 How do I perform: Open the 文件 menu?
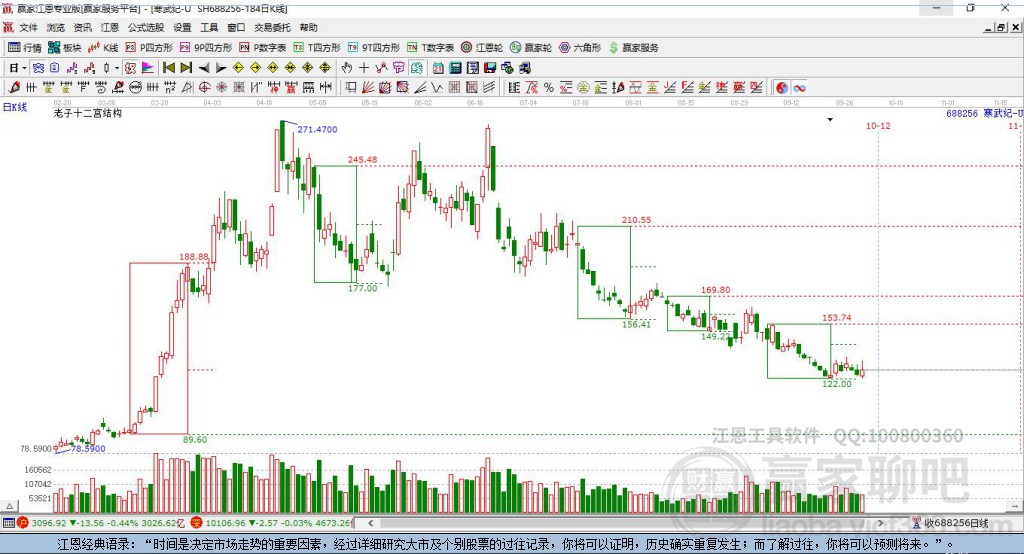click(x=29, y=27)
